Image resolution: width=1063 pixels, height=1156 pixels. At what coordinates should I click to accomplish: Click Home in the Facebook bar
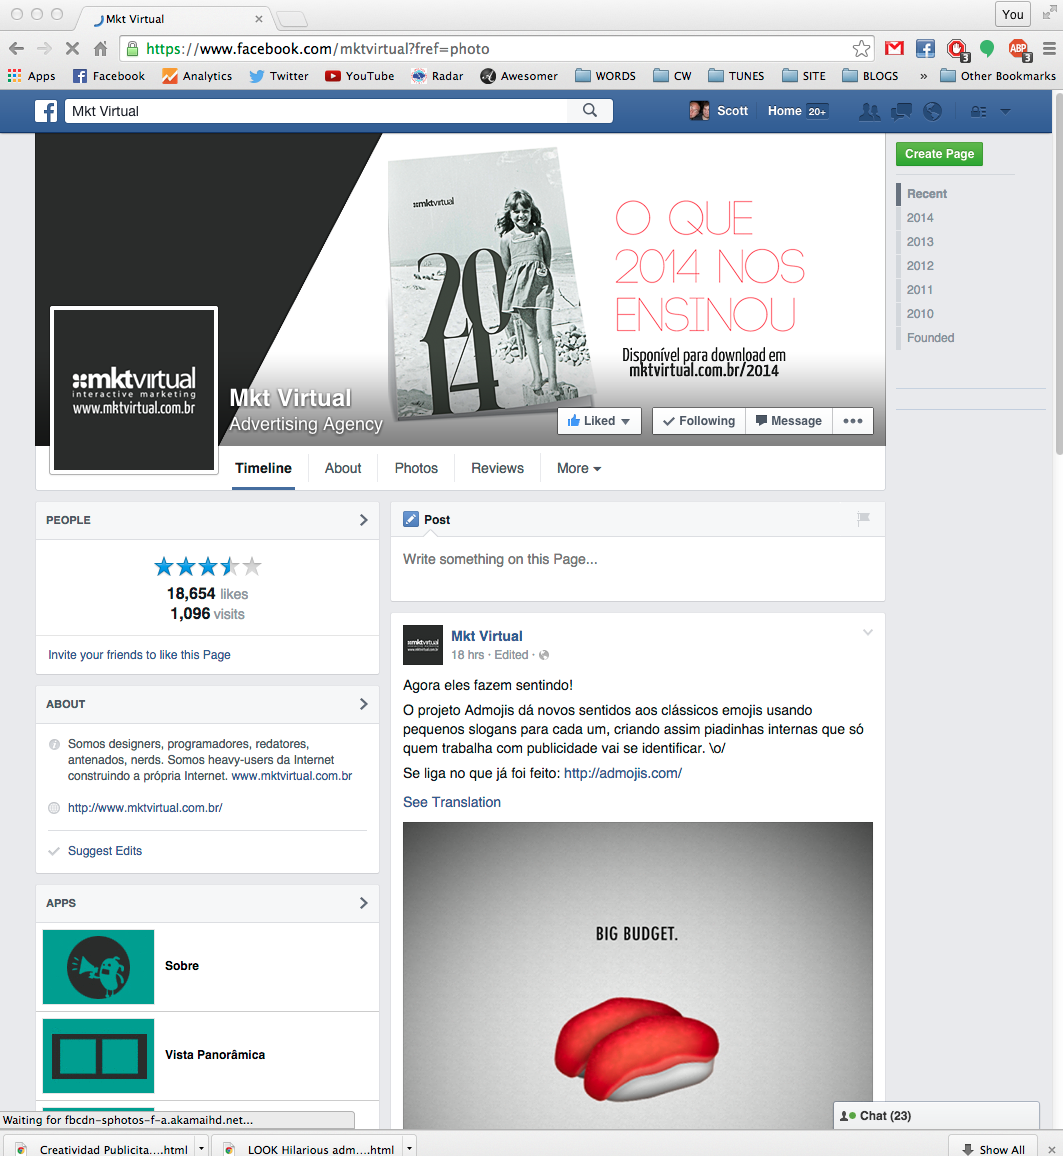tap(784, 111)
